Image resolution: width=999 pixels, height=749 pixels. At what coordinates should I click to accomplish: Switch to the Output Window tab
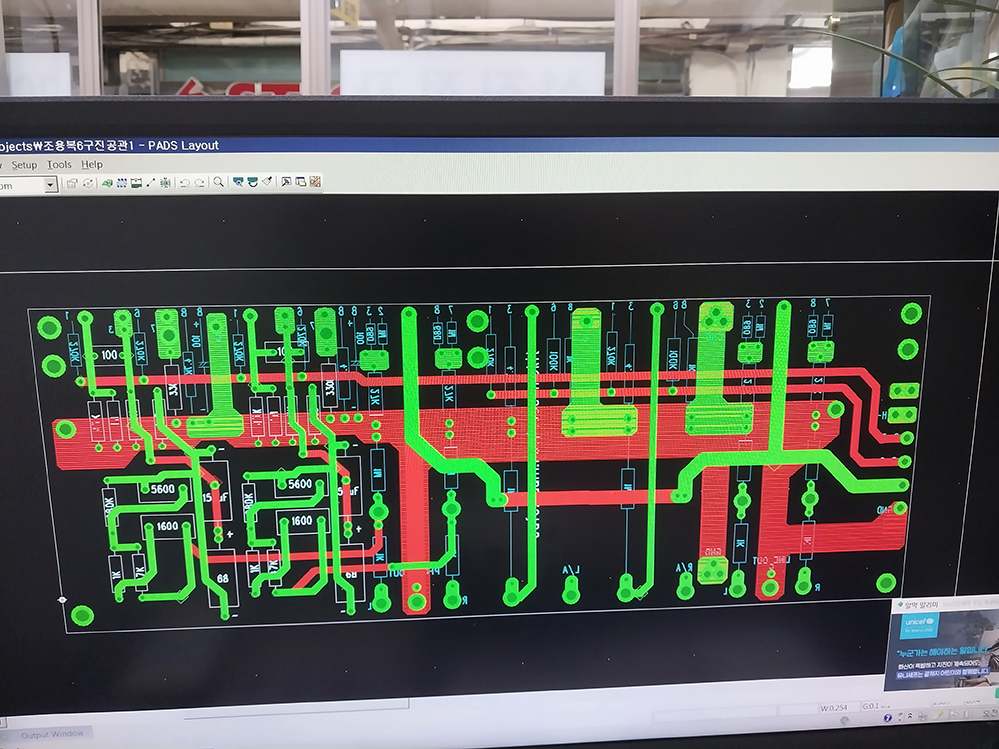(52, 734)
